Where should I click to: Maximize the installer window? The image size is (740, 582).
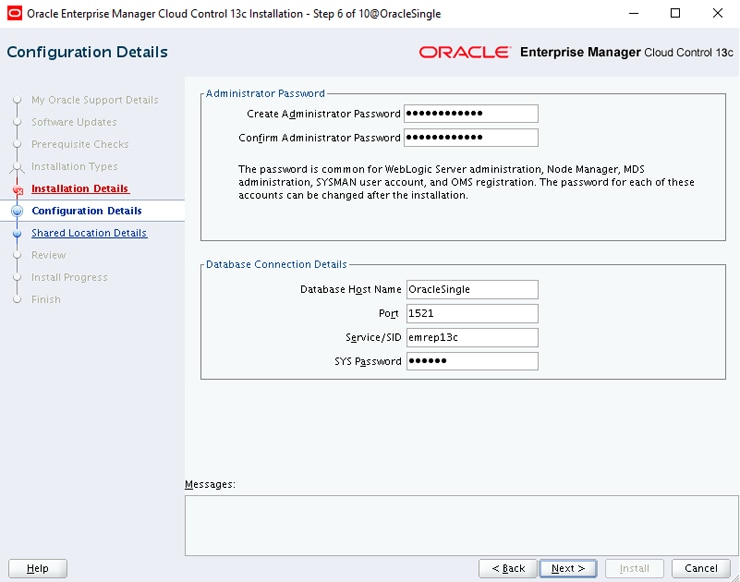tap(675, 13)
